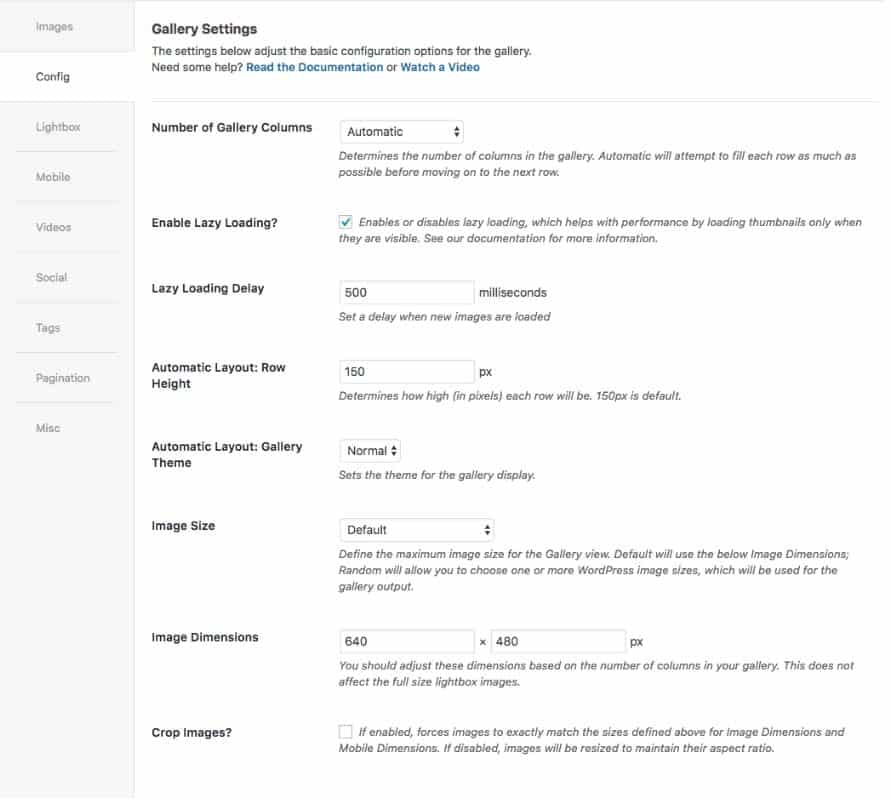
Task: Open the Lightbox settings tab
Action: [x=58, y=127]
